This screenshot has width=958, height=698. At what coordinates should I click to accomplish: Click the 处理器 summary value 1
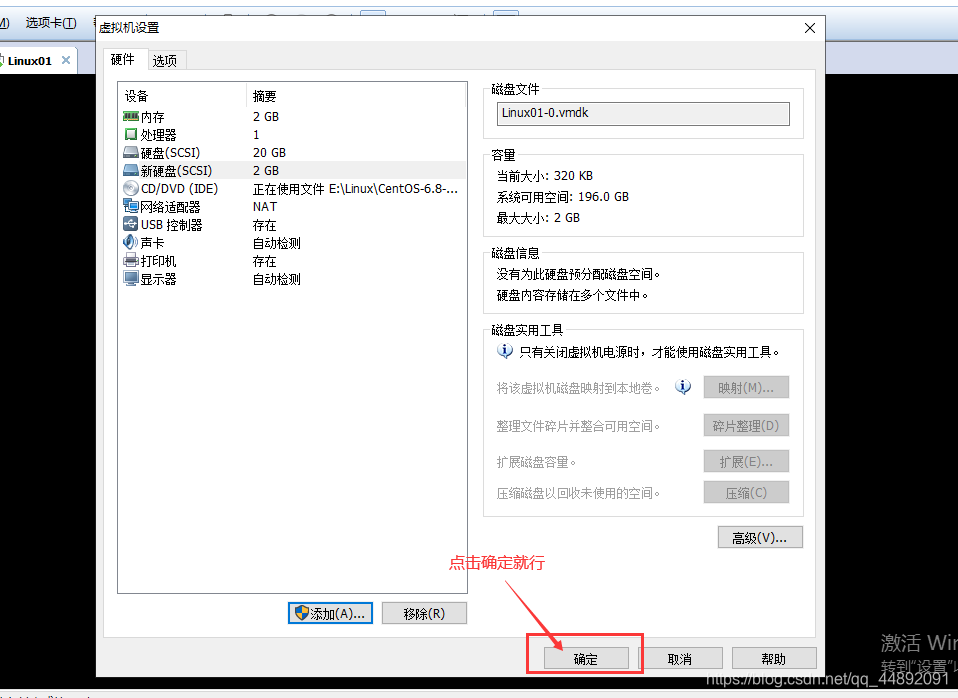pyautogui.click(x=256, y=134)
